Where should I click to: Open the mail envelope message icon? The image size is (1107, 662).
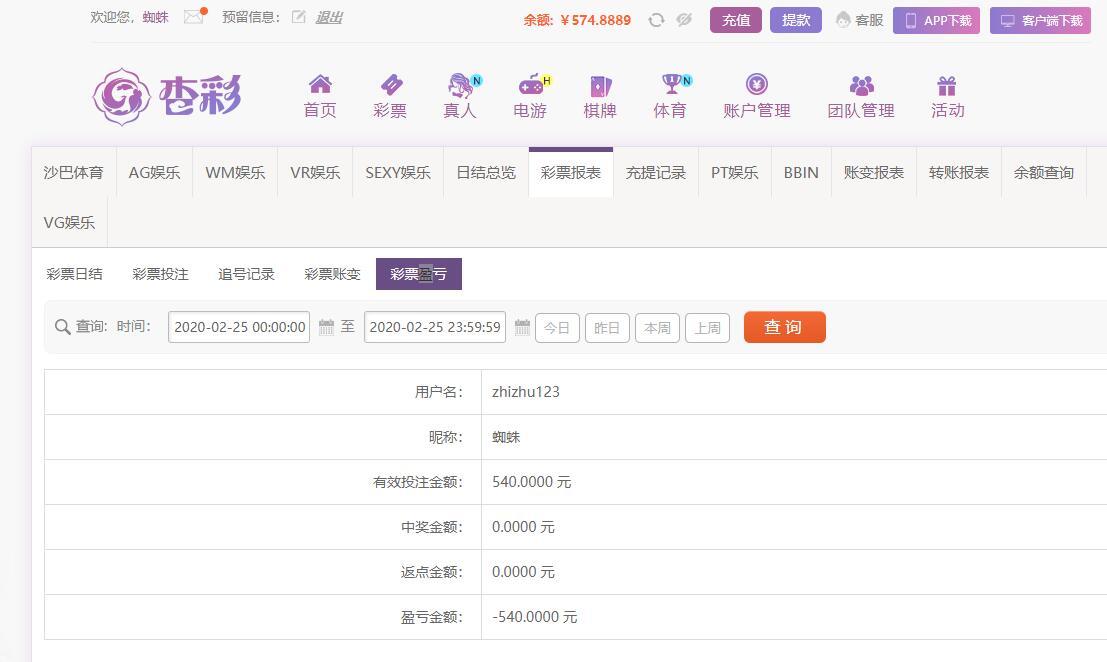193,17
